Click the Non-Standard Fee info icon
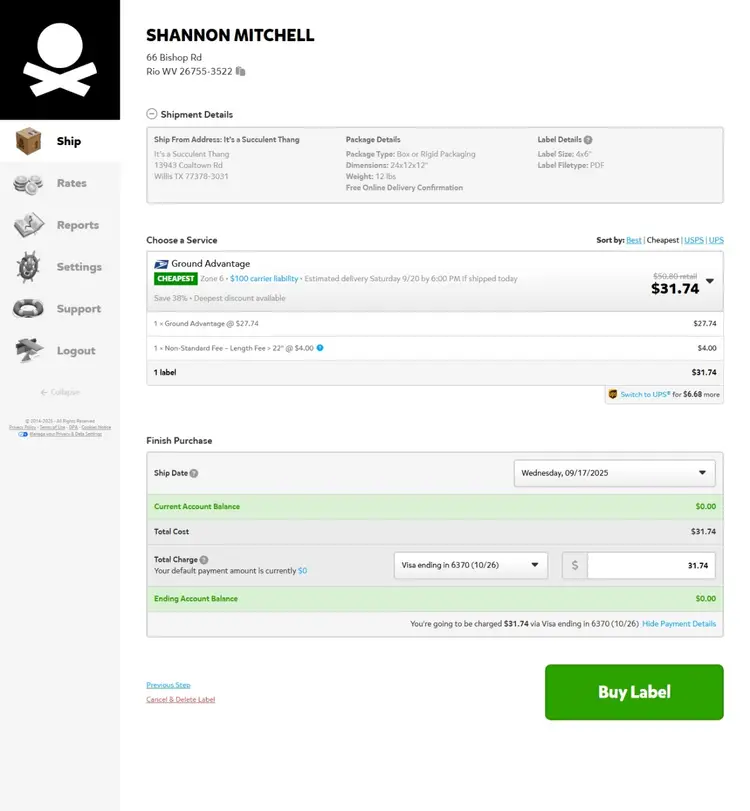Image resolution: width=750 pixels, height=811 pixels. point(320,348)
